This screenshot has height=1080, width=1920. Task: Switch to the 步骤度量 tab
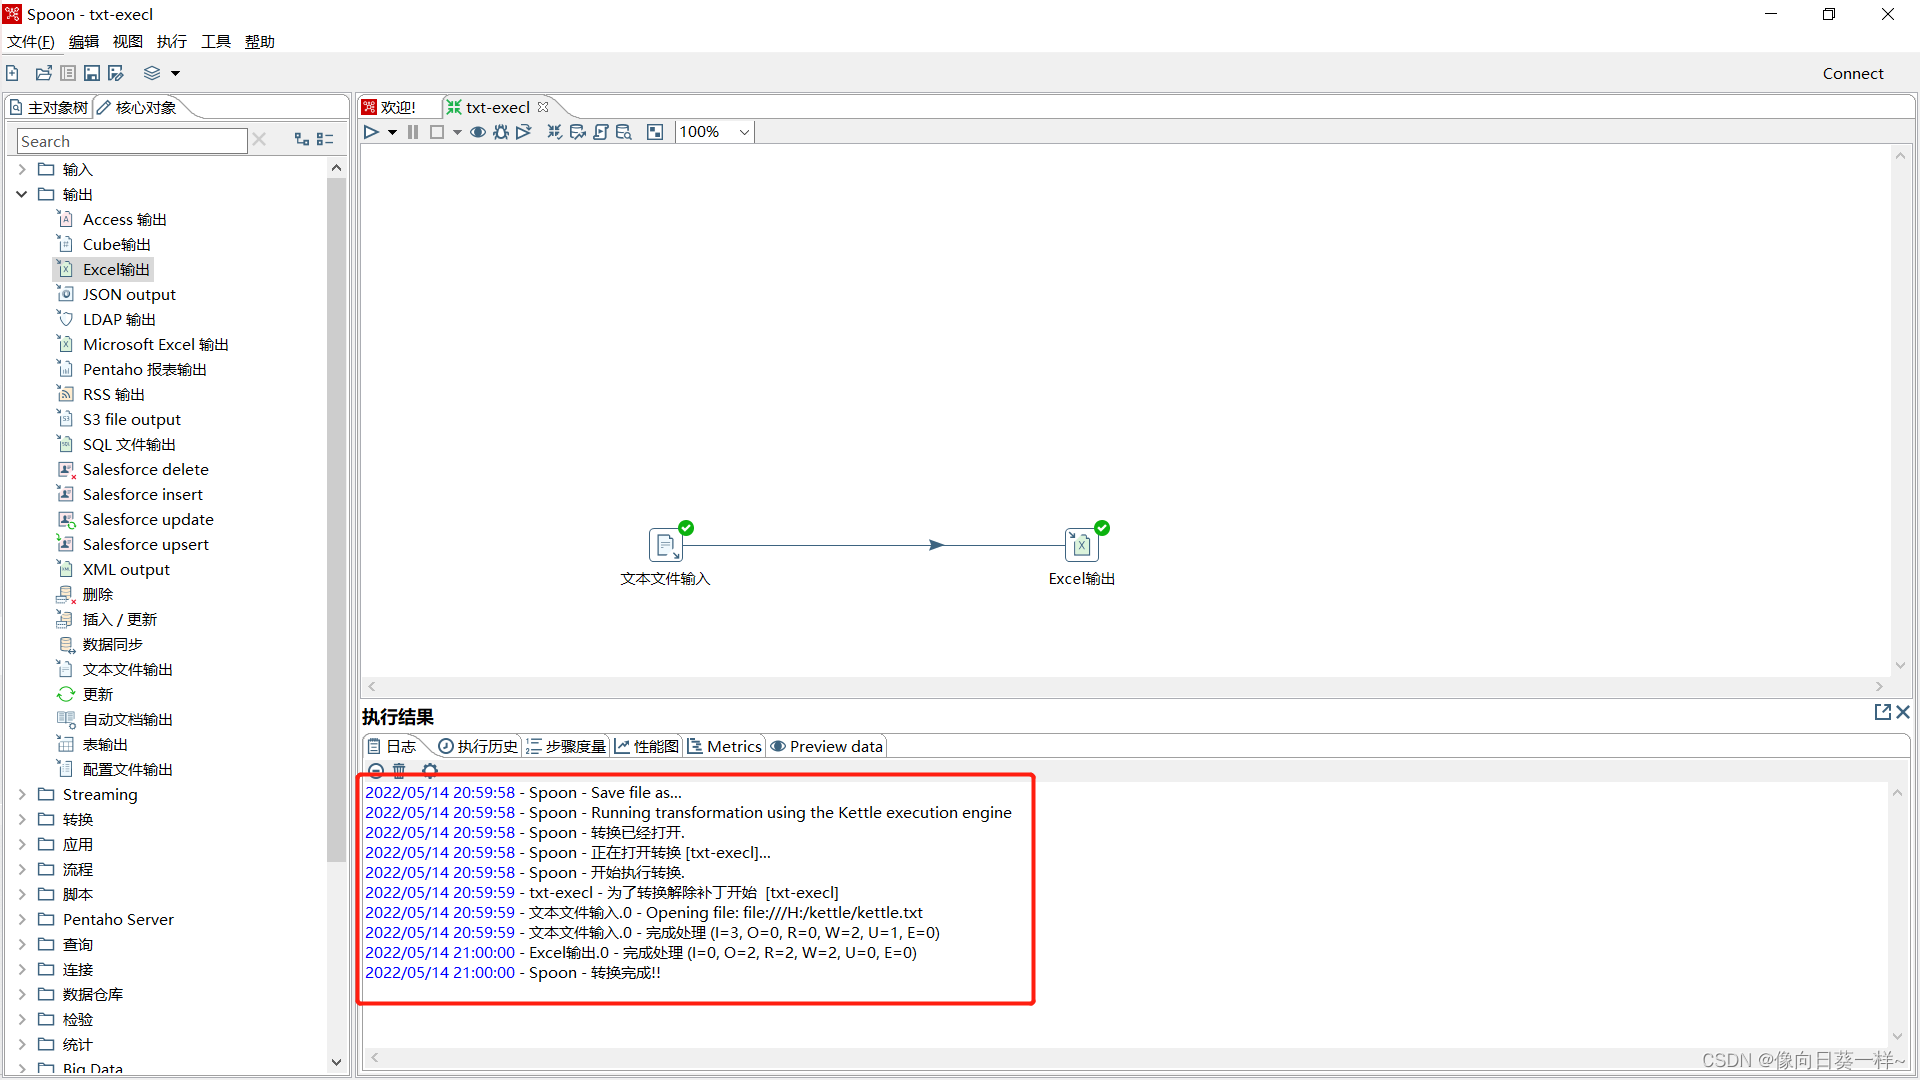pyautogui.click(x=566, y=746)
